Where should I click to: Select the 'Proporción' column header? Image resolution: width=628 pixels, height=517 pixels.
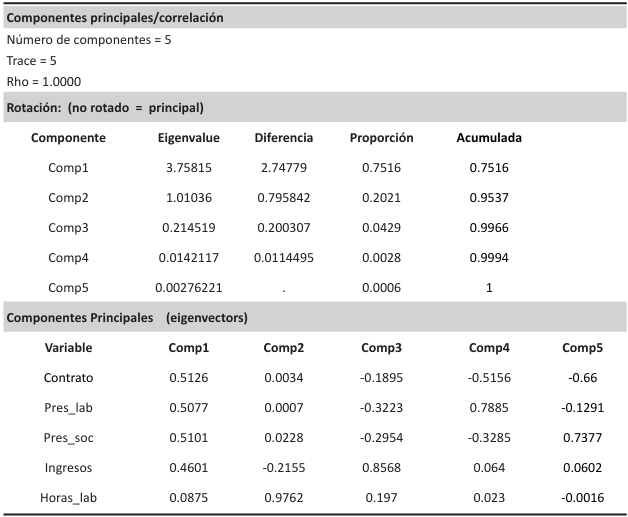coord(381,138)
